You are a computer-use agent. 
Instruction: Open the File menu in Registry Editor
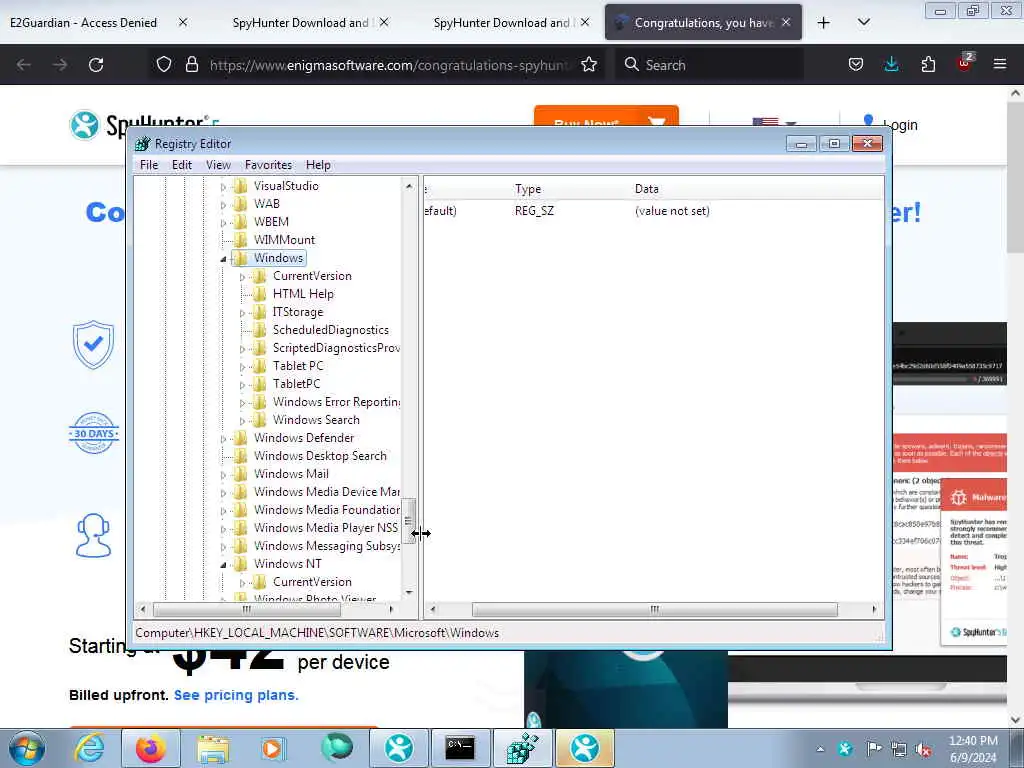tap(149, 165)
